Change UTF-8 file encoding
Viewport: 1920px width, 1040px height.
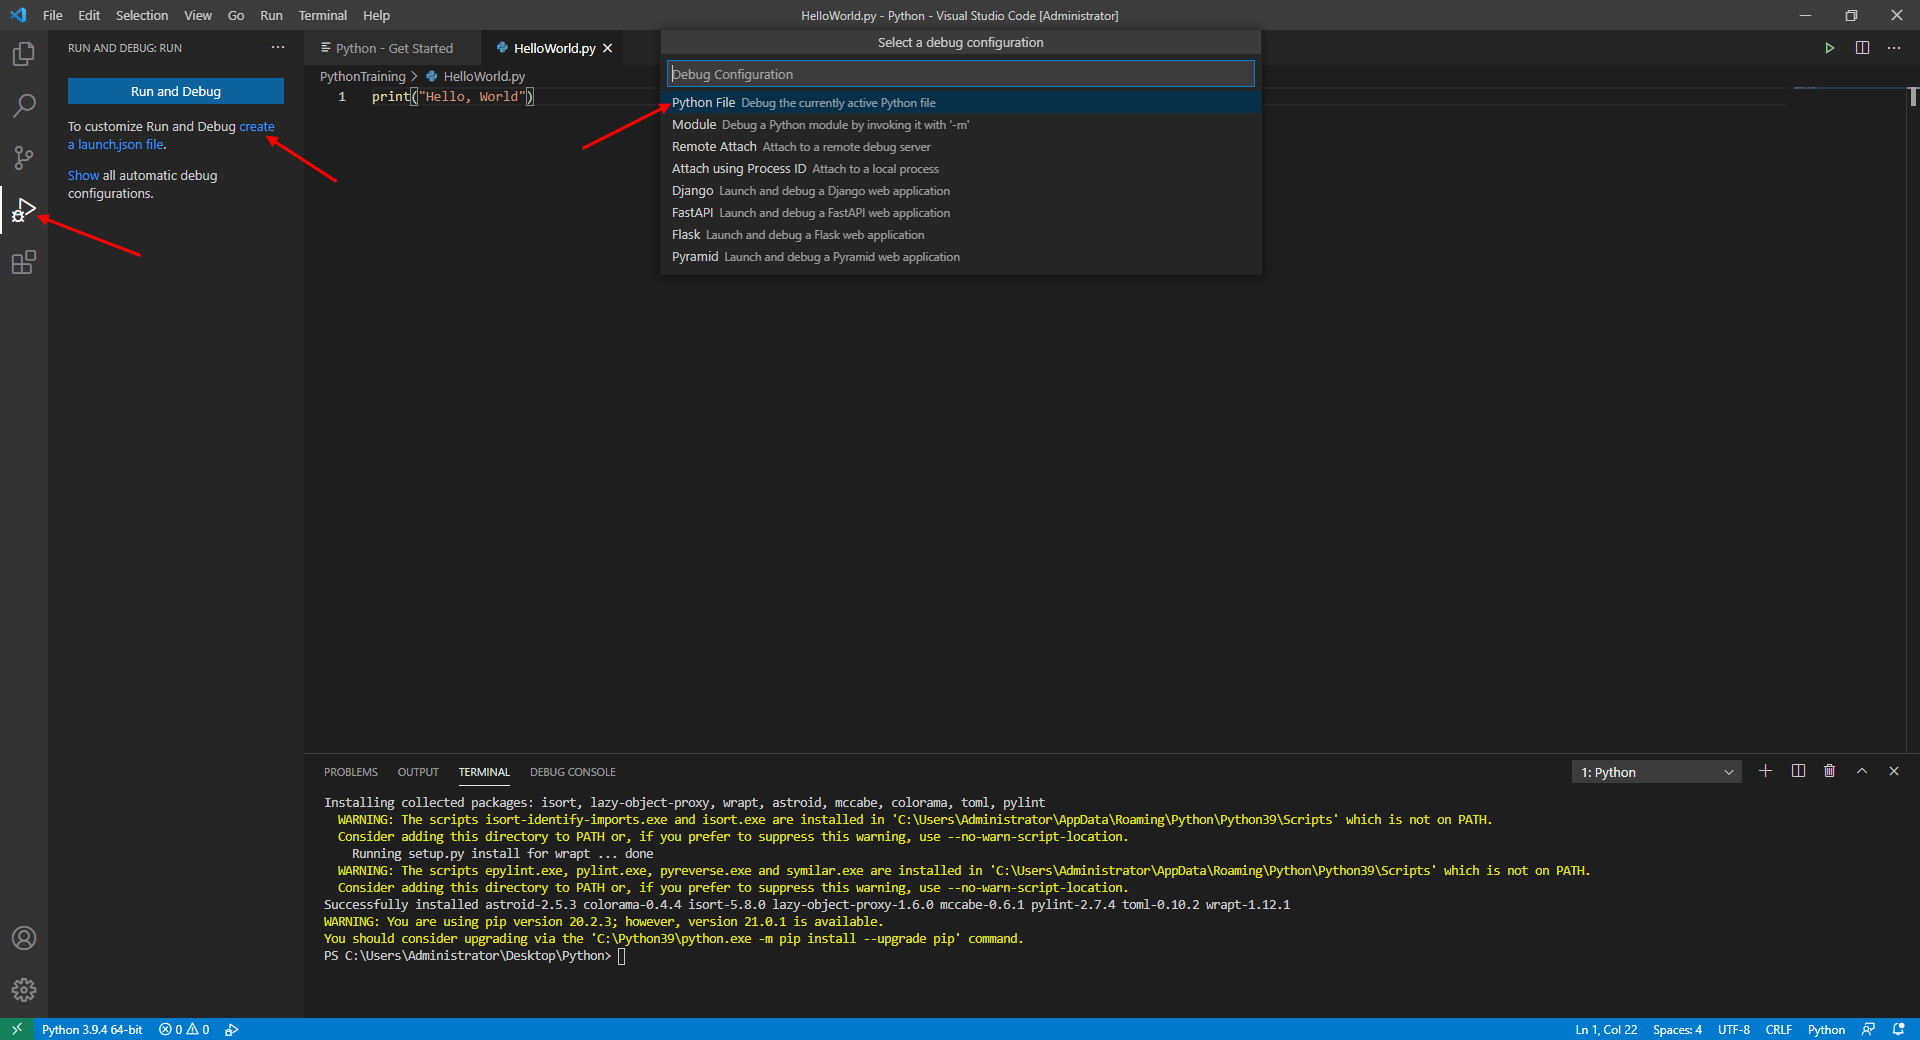point(1734,1029)
